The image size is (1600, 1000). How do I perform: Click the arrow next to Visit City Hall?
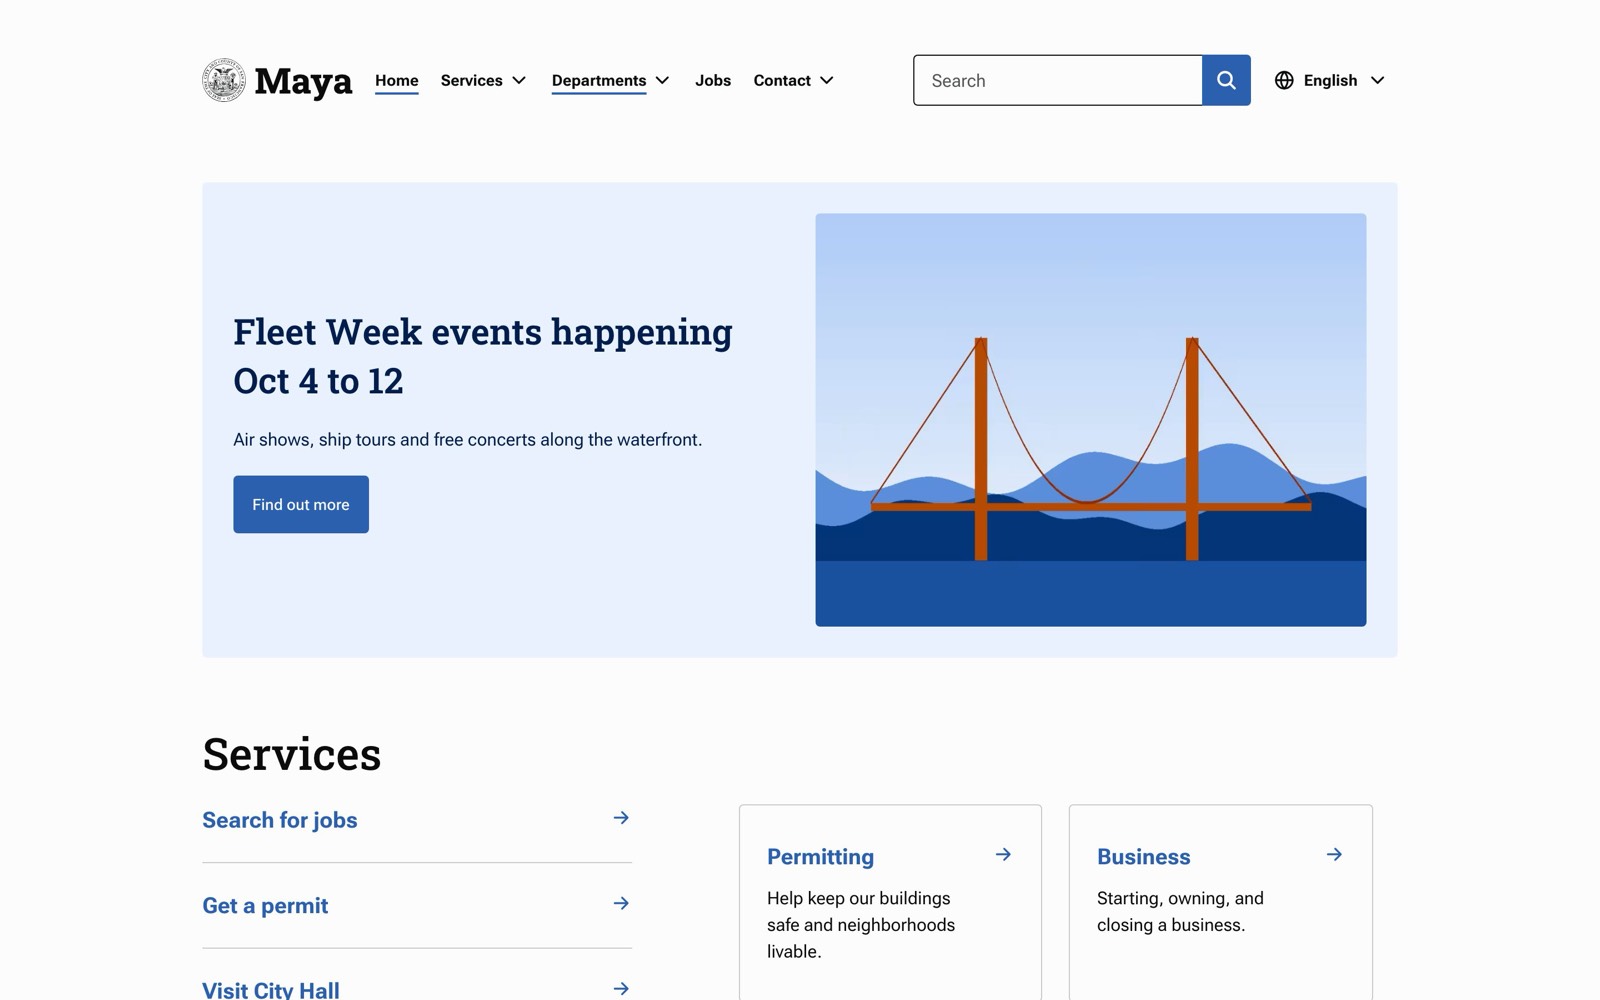(621, 988)
